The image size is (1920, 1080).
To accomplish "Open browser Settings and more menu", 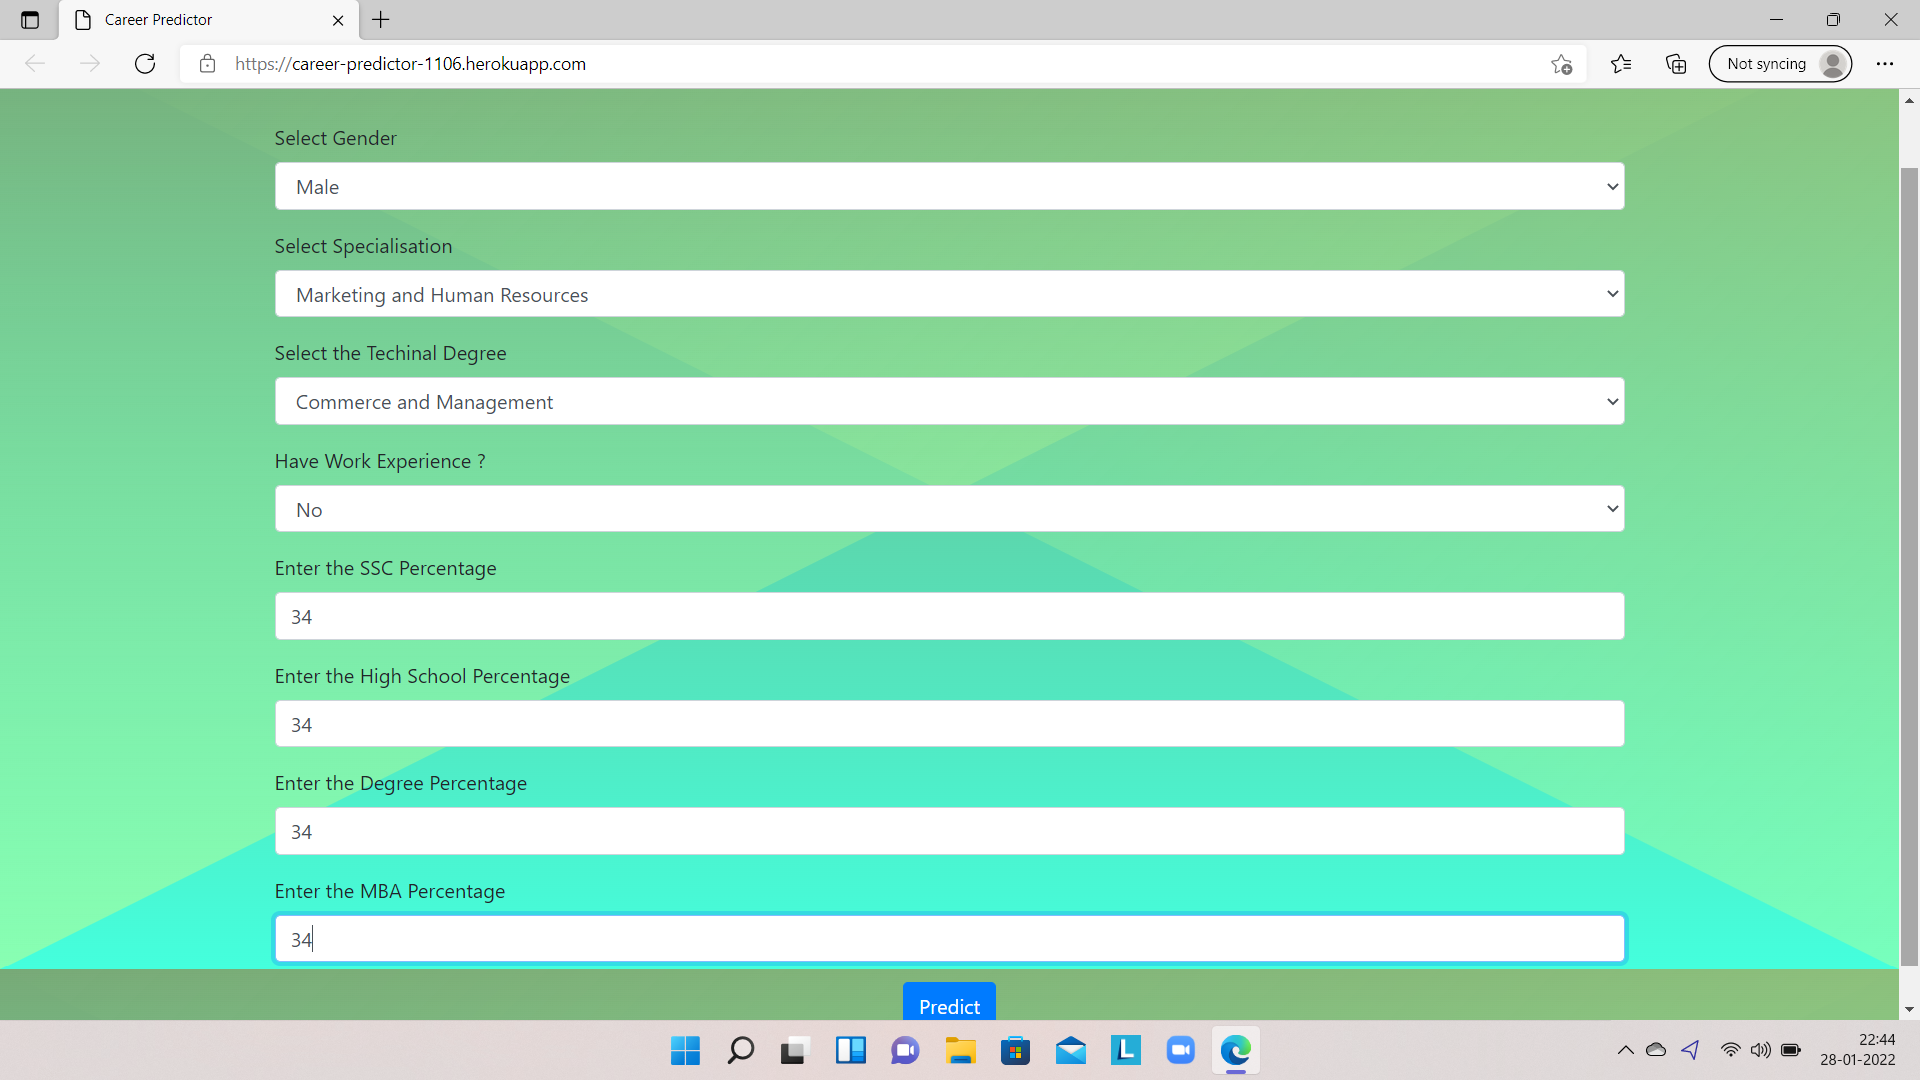I will click(x=1885, y=64).
